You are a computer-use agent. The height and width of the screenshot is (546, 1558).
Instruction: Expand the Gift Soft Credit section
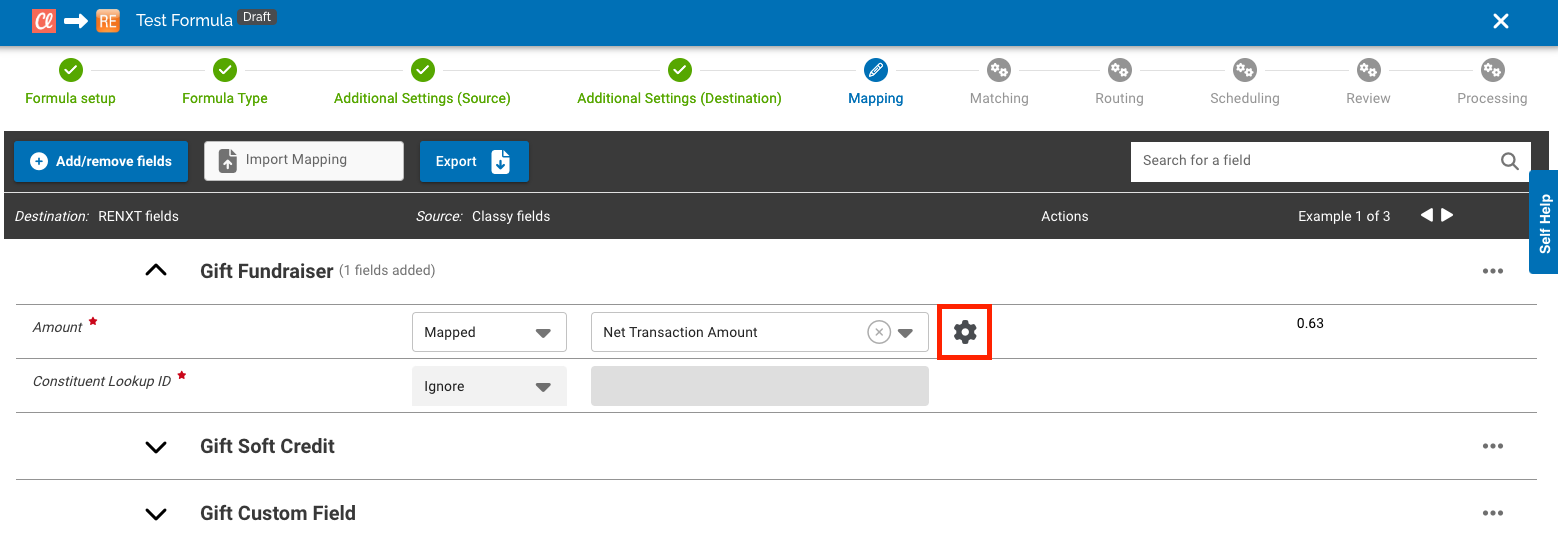click(156, 446)
